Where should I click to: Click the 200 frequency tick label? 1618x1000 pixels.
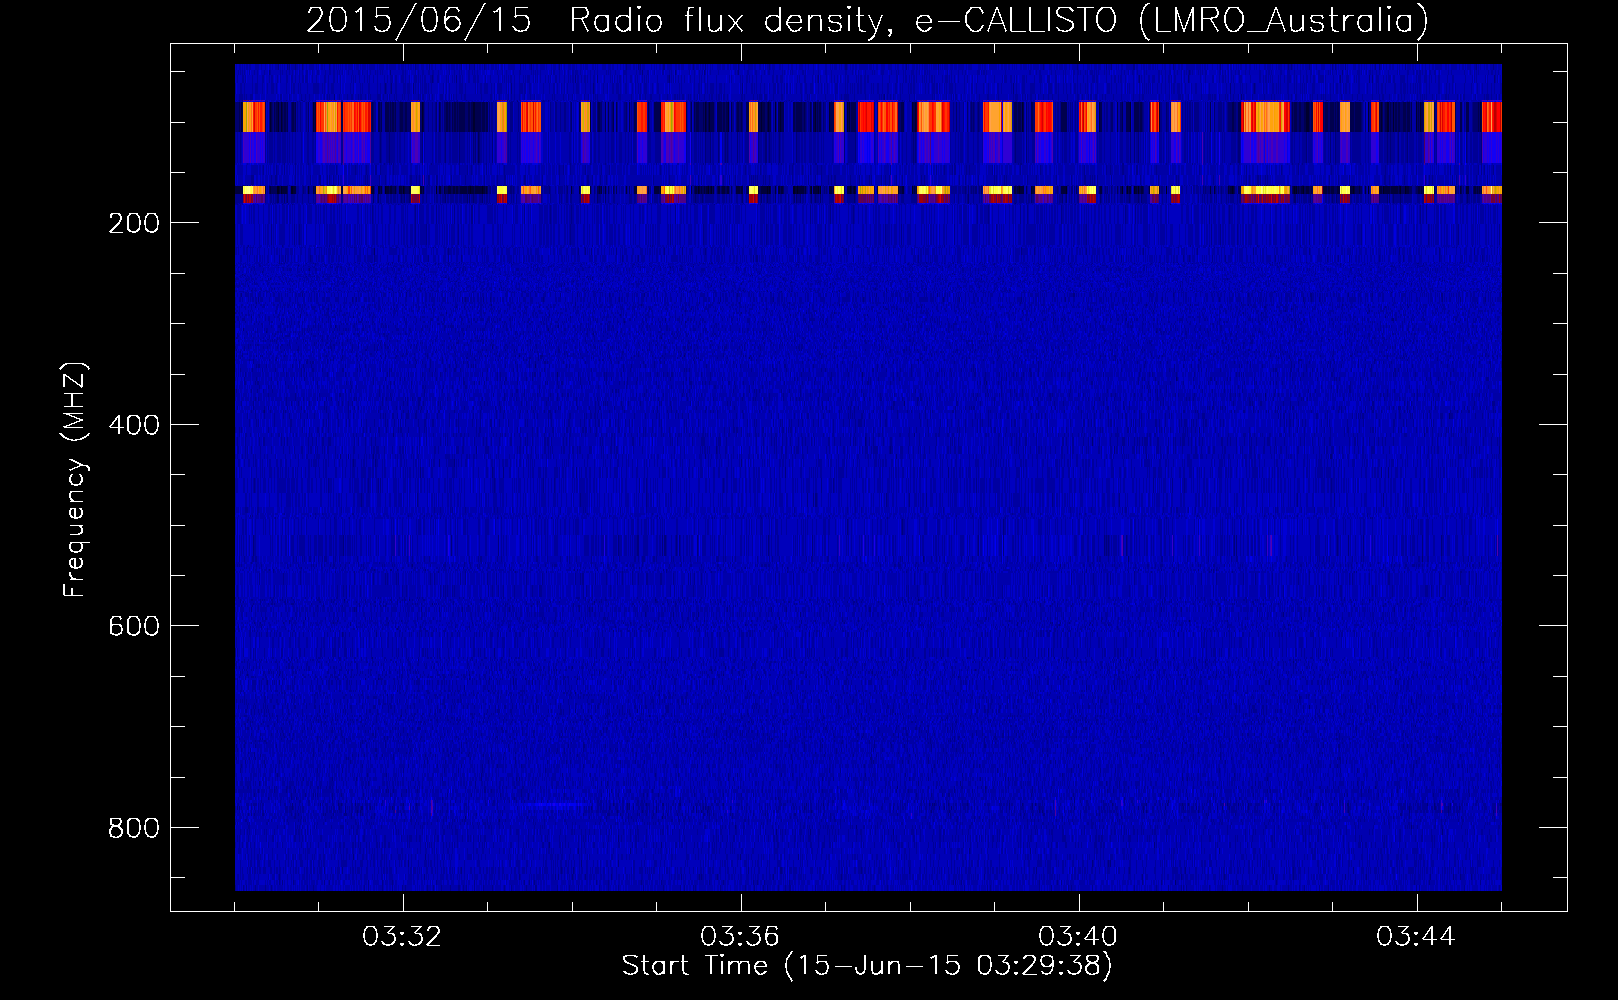pos(134,223)
